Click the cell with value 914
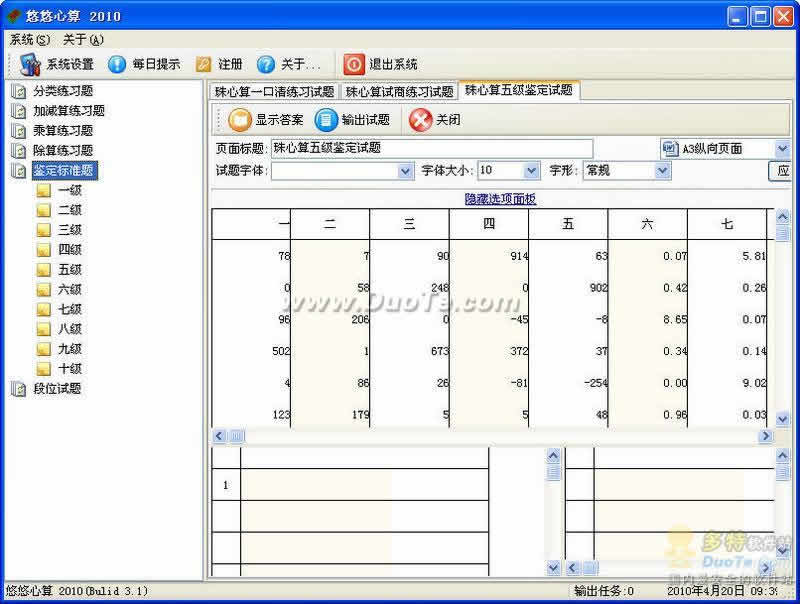This screenshot has height=604, width=800. [x=489, y=256]
